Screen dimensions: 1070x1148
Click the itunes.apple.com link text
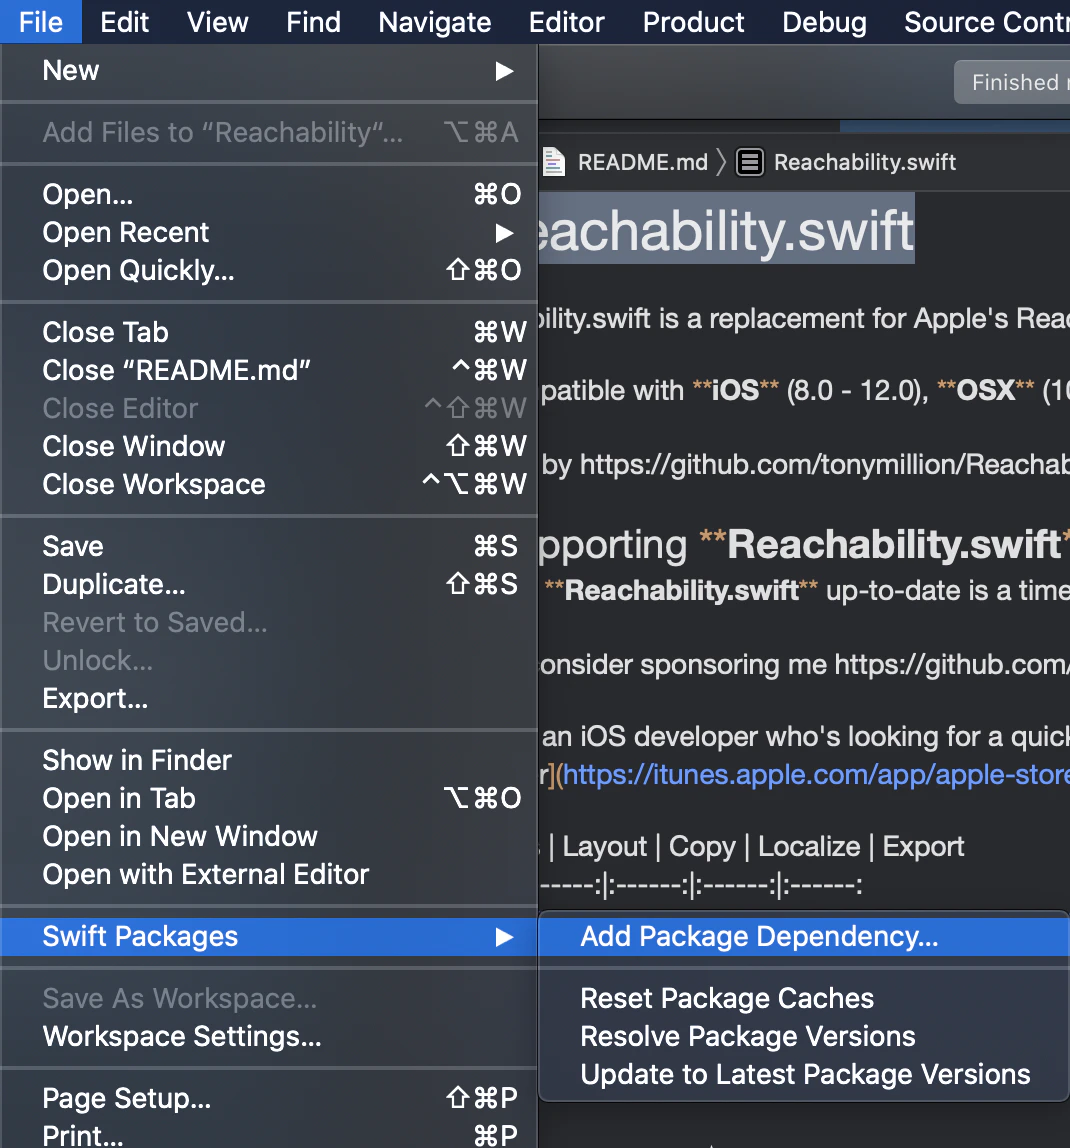click(x=816, y=775)
